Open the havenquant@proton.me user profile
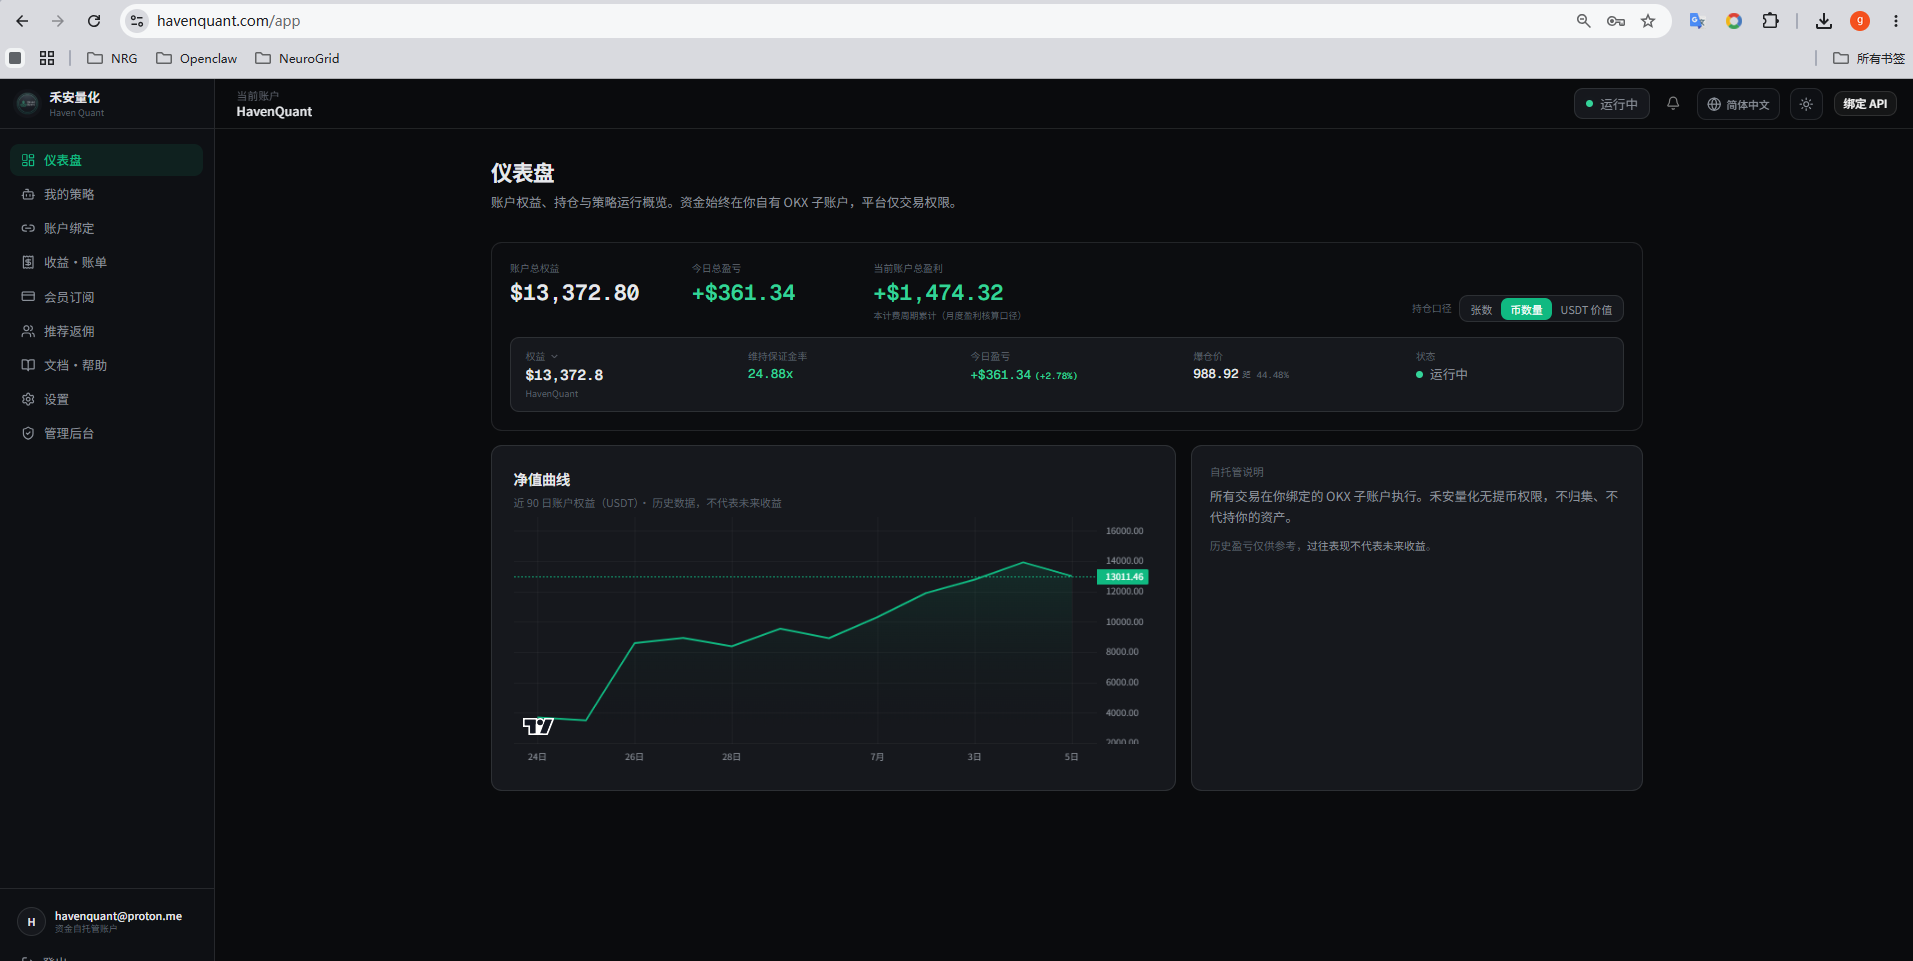1913x961 pixels. pos(106,921)
